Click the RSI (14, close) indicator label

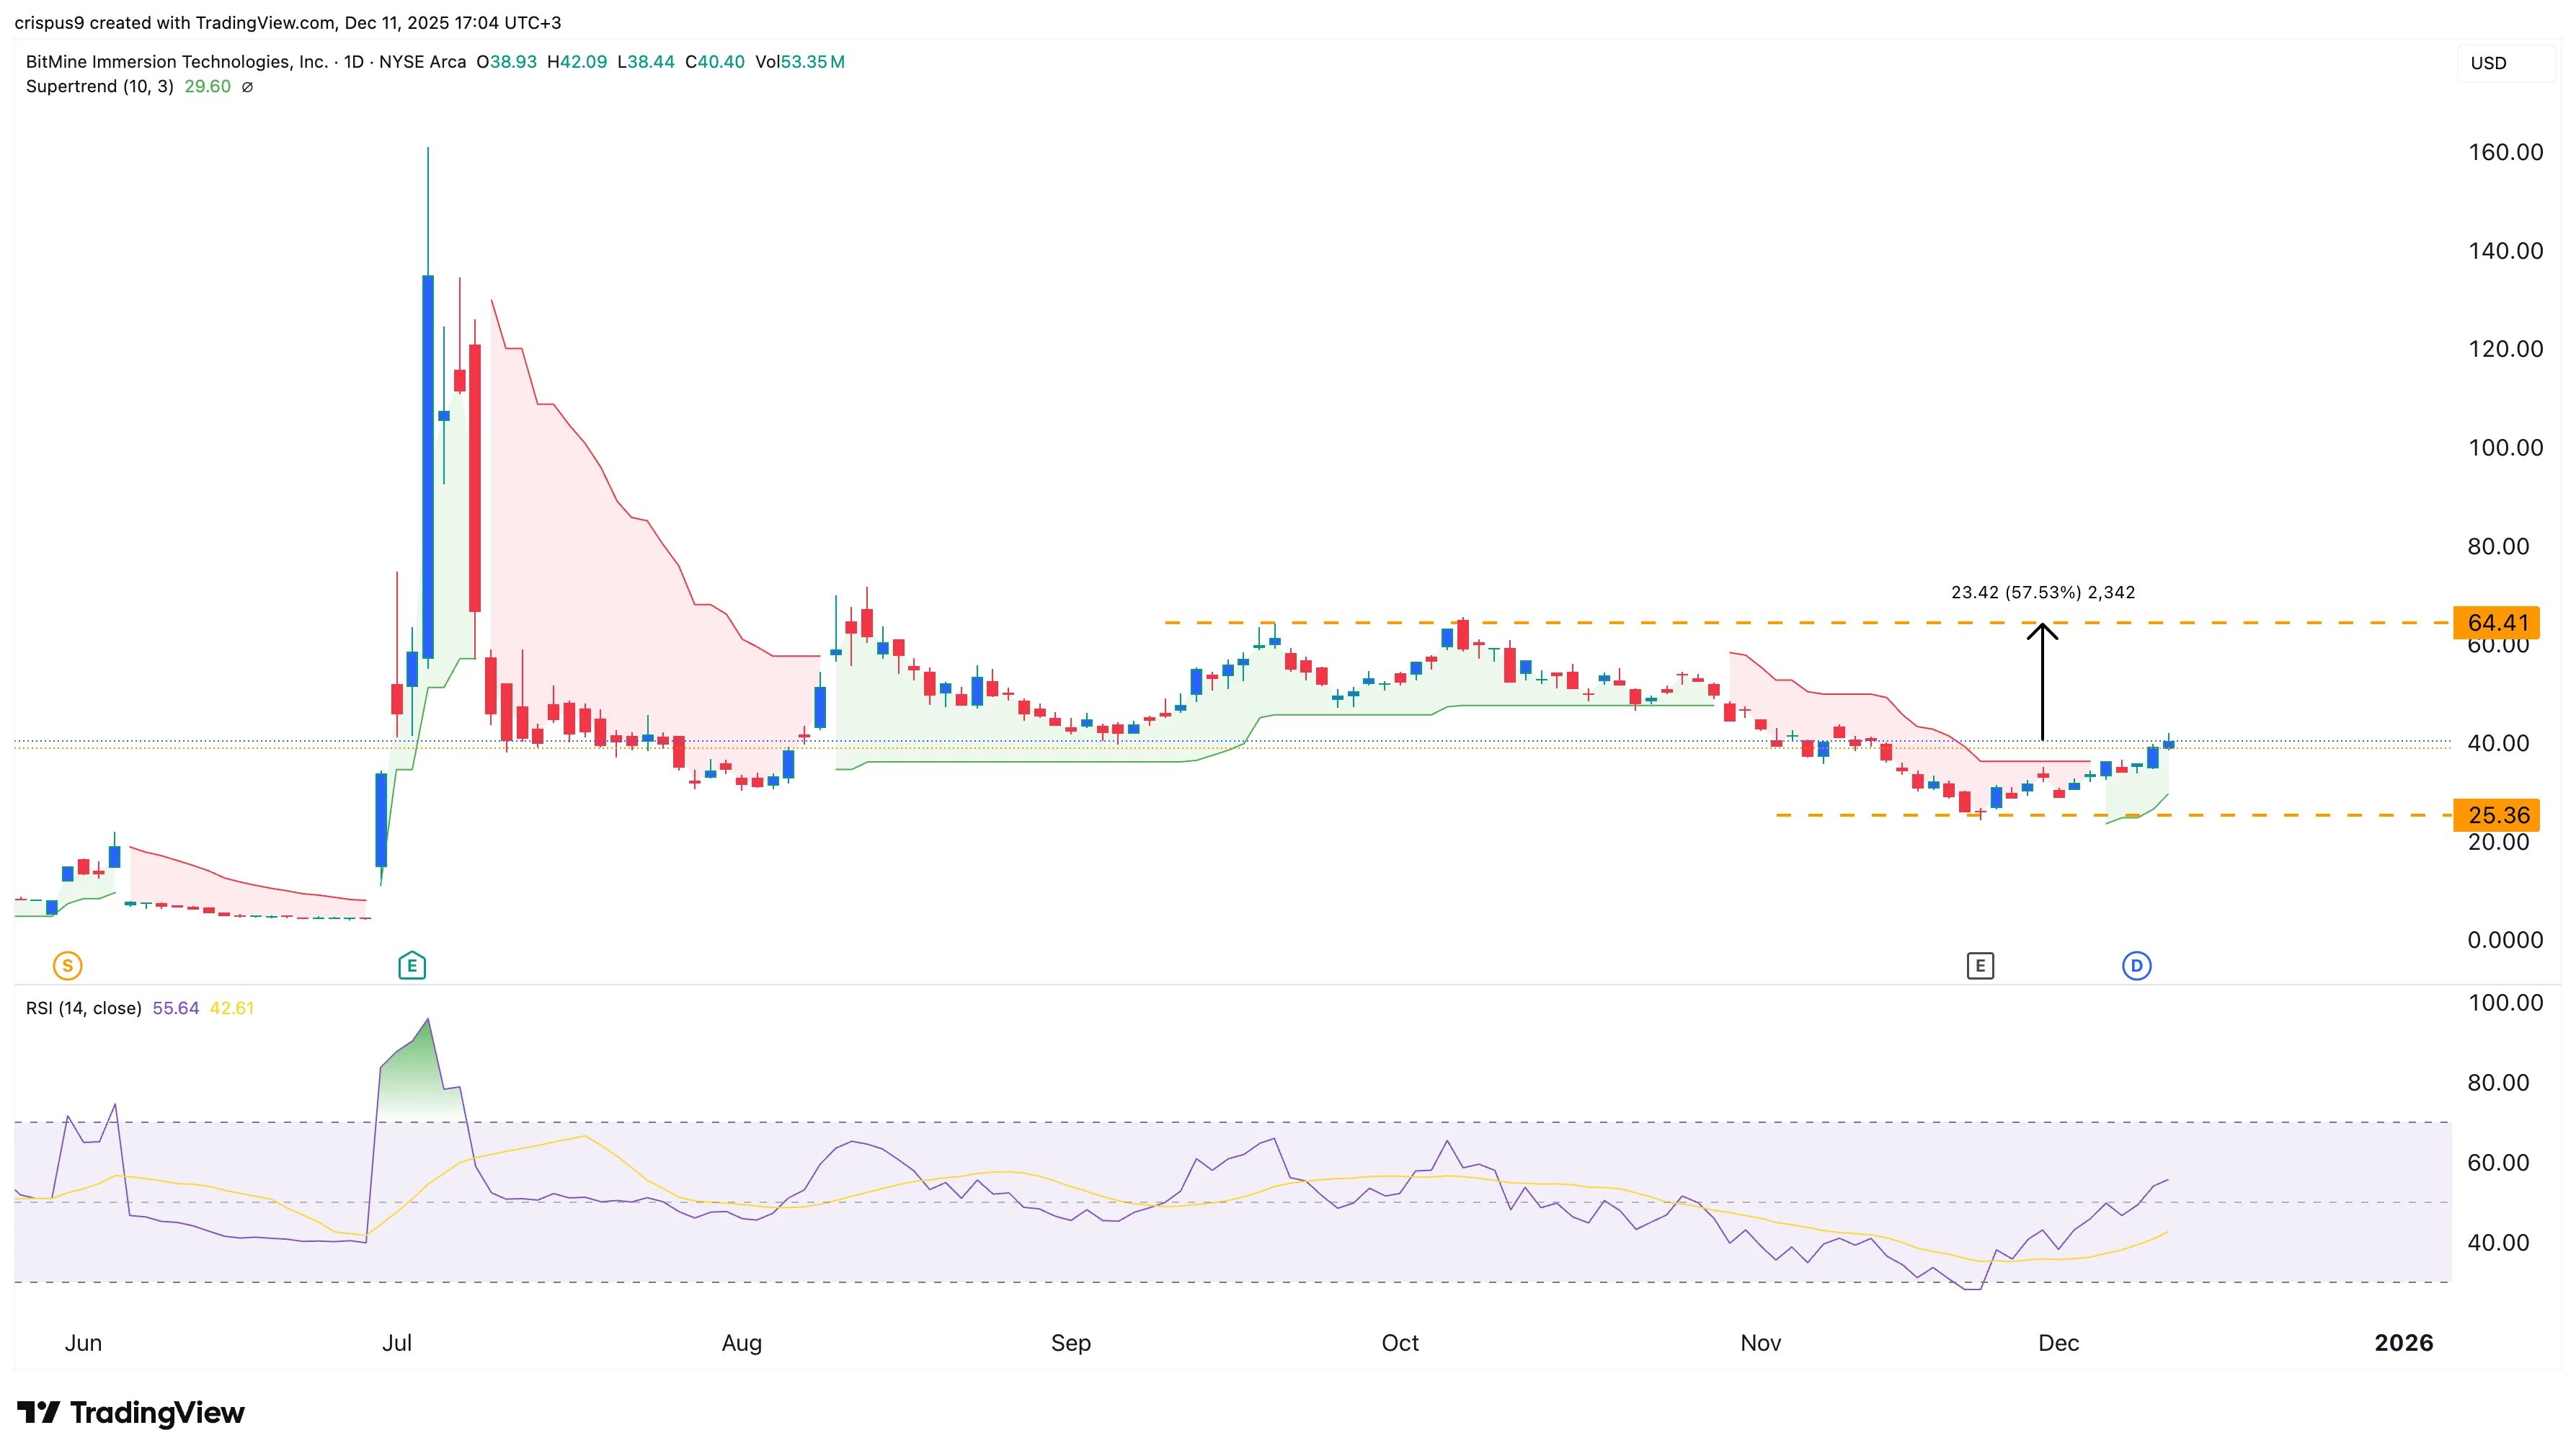click(83, 1008)
